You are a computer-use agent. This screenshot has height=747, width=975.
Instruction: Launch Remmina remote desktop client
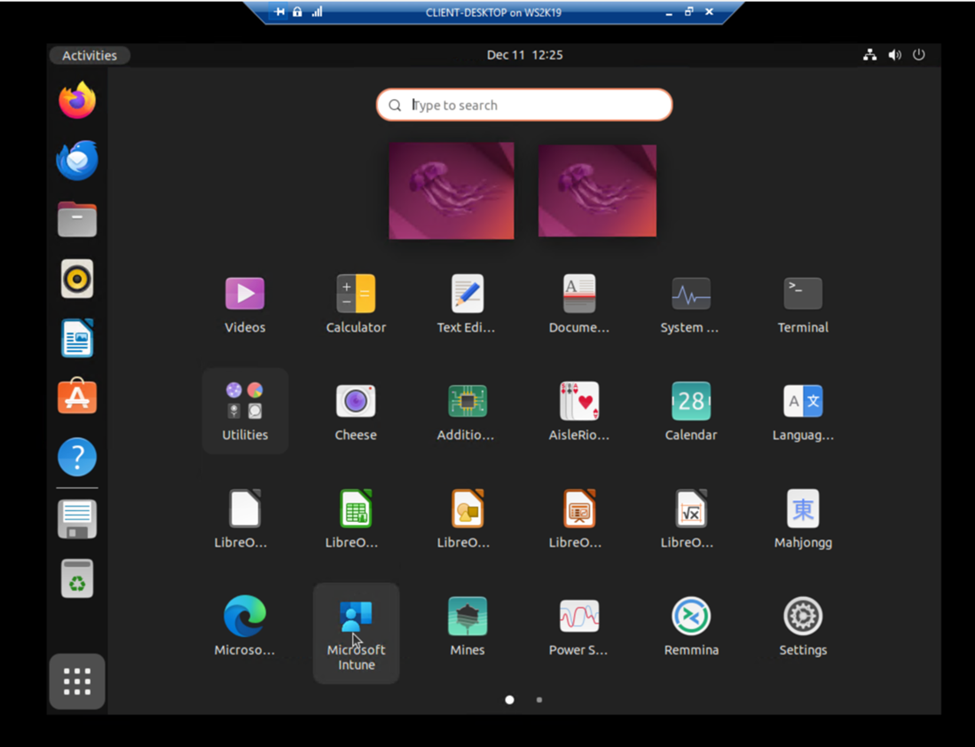coord(691,625)
